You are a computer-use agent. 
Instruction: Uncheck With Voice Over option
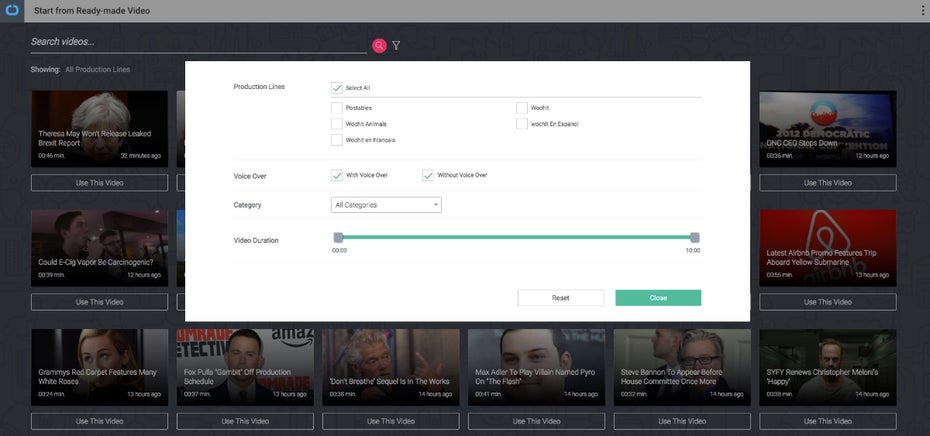pyautogui.click(x=337, y=176)
